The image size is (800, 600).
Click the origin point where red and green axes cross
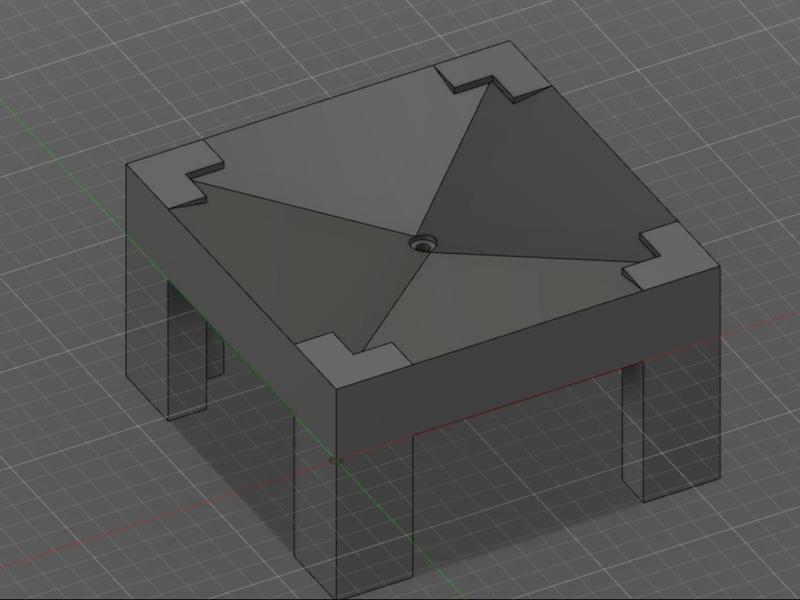pos(336,461)
